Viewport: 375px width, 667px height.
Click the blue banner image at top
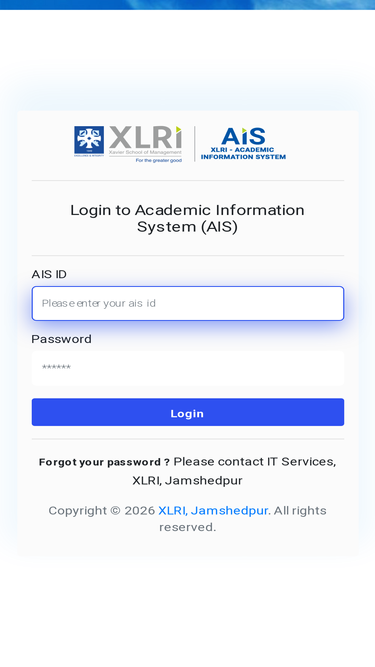coord(188,5)
